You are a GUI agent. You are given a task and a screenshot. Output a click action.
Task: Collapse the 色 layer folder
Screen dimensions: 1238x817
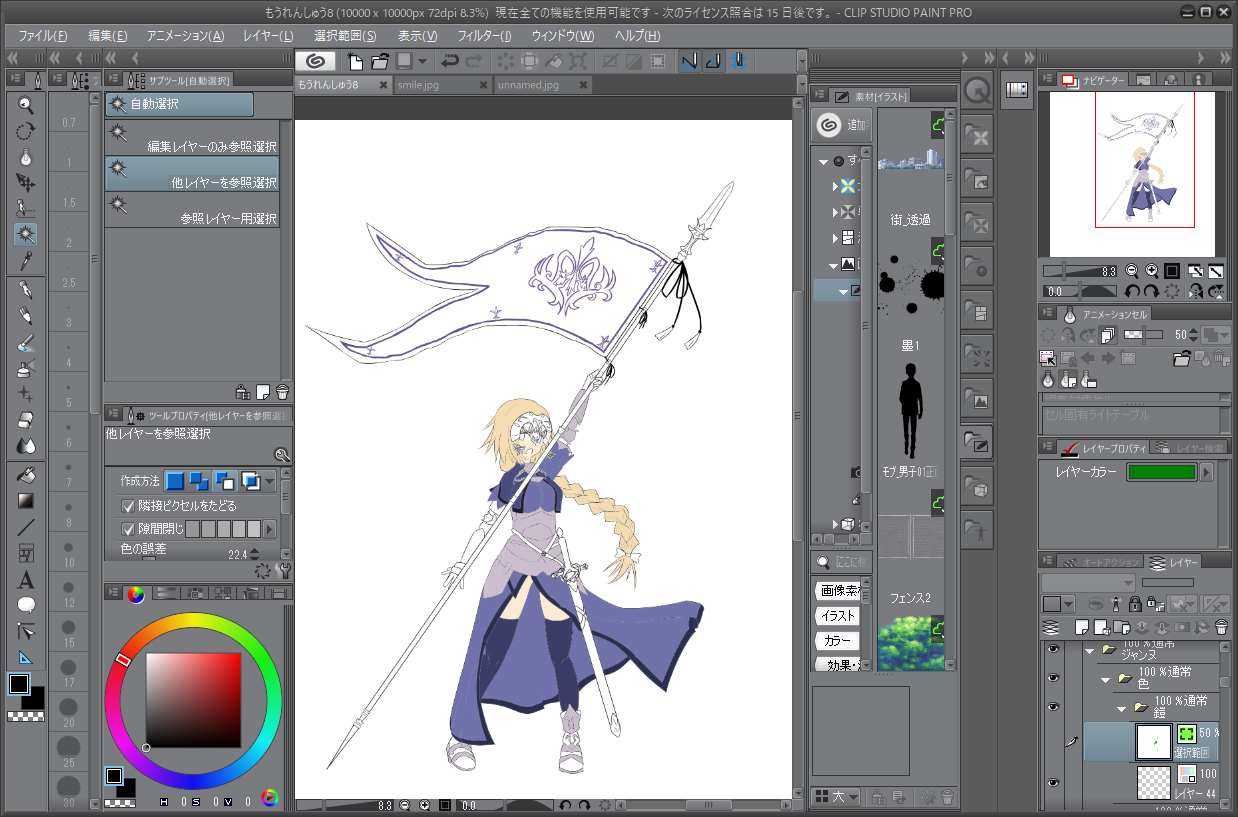click(x=1106, y=678)
